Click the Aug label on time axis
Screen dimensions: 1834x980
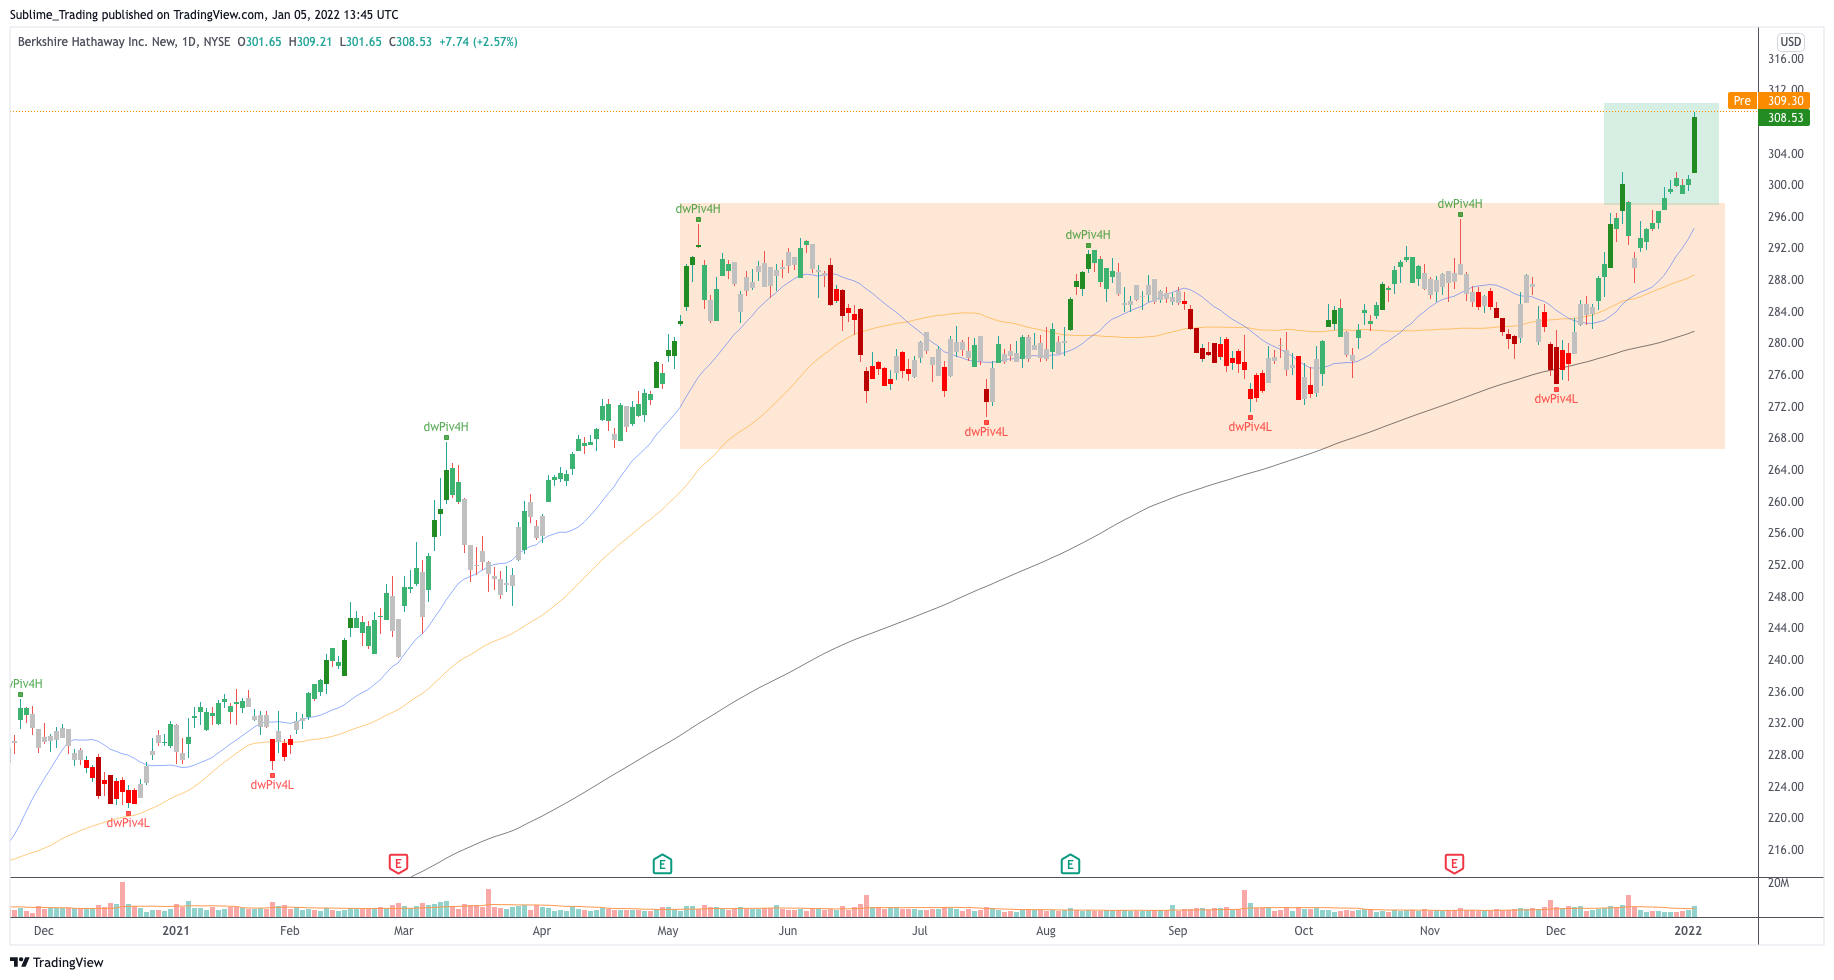click(x=1046, y=931)
